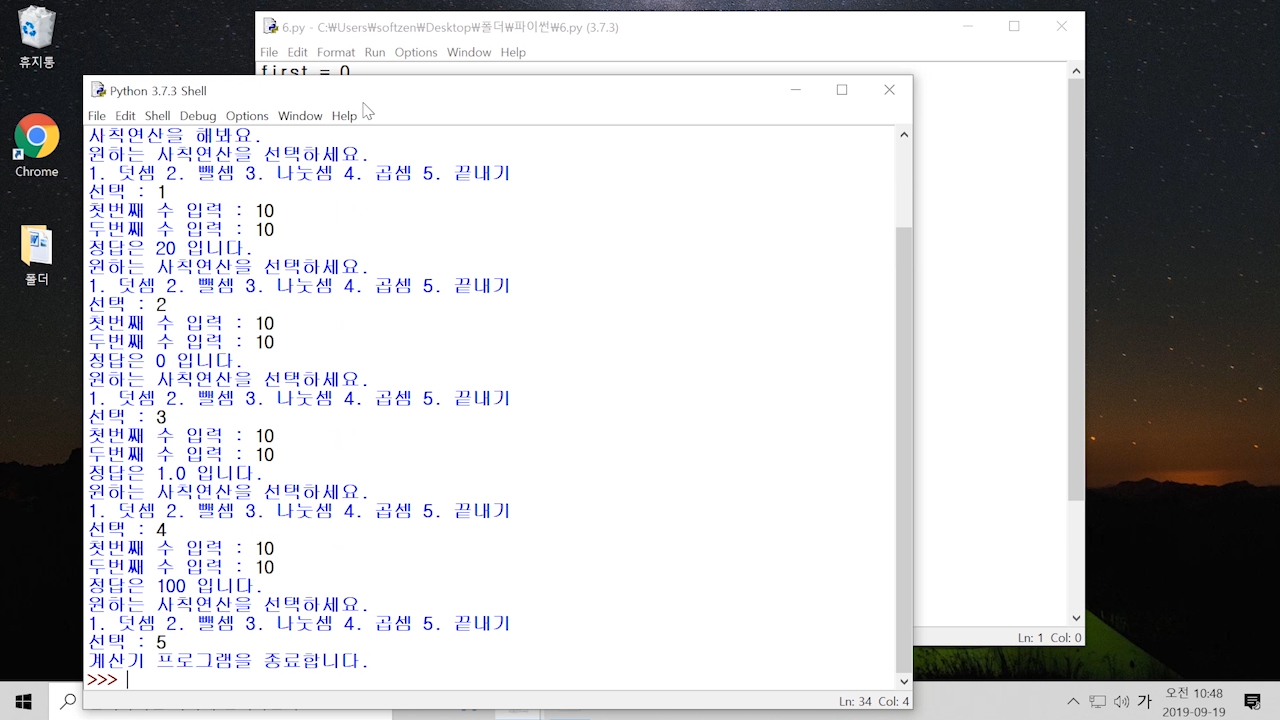Click output '정답은 20 입니다.'
Image resolution: width=1280 pixels, height=720 pixels.
pos(170,248)
